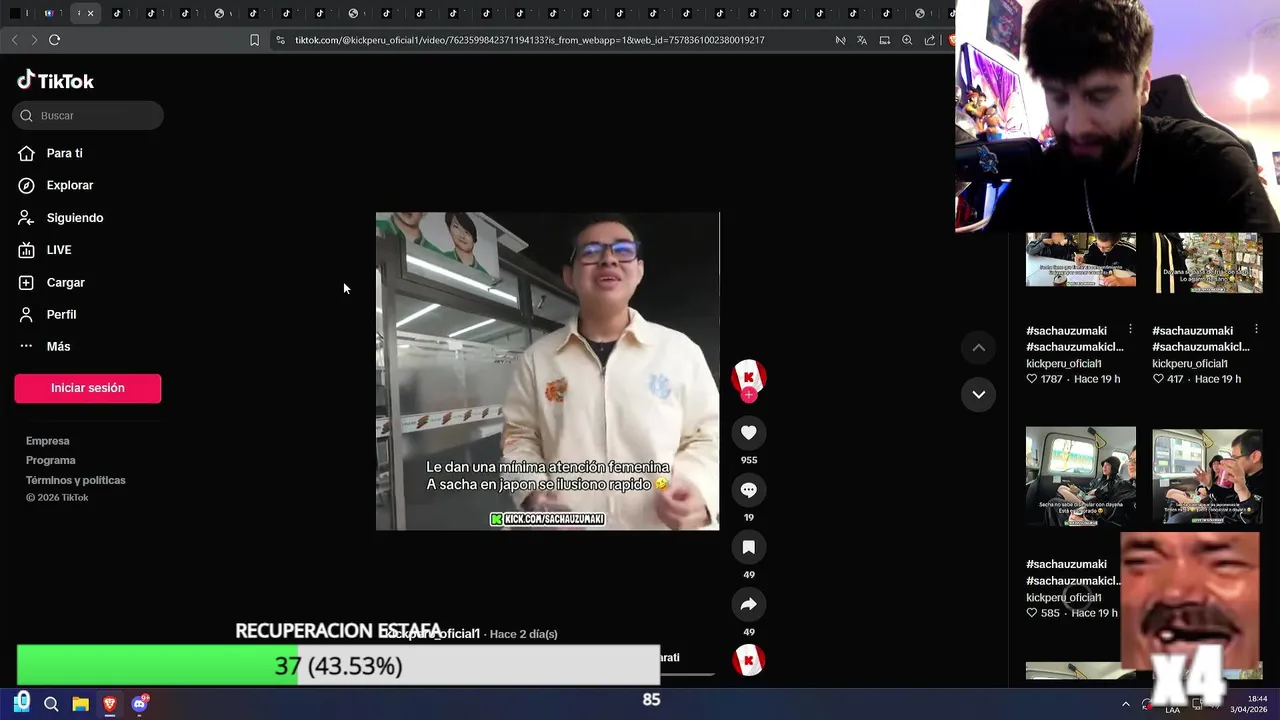Open the Perfil page
Image resolution: width=1280 pixels, height=720 pixels.
61,314
